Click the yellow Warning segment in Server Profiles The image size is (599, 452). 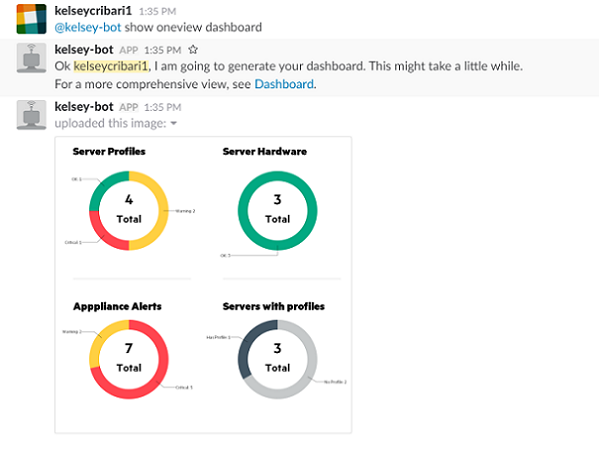point(164,211)
